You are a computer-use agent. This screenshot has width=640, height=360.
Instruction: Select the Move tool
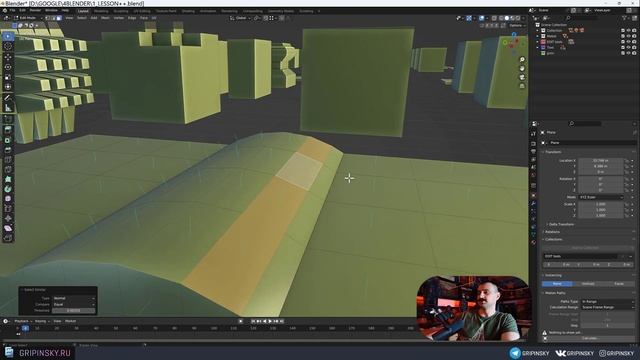8,57
